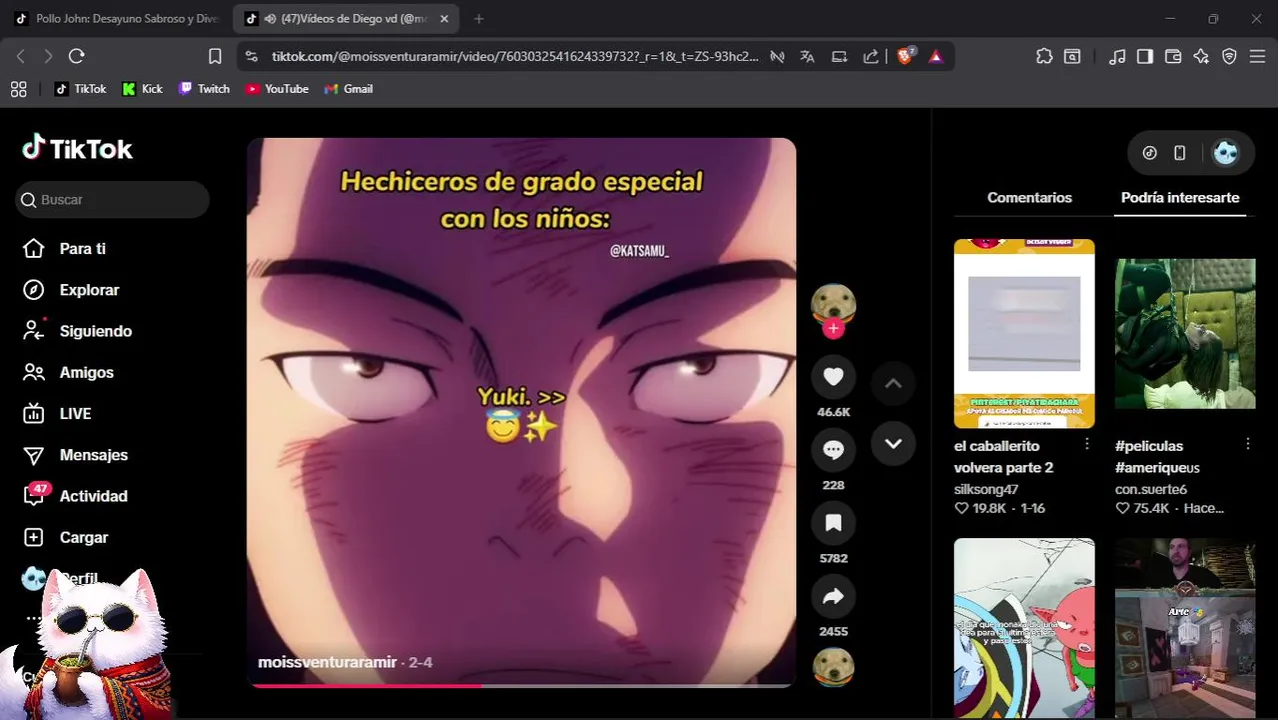The image size is (1278, 720).
Task: Open Actividad notifications with the 47 badge
Action: pyautogui.click(x=93, y=496)
